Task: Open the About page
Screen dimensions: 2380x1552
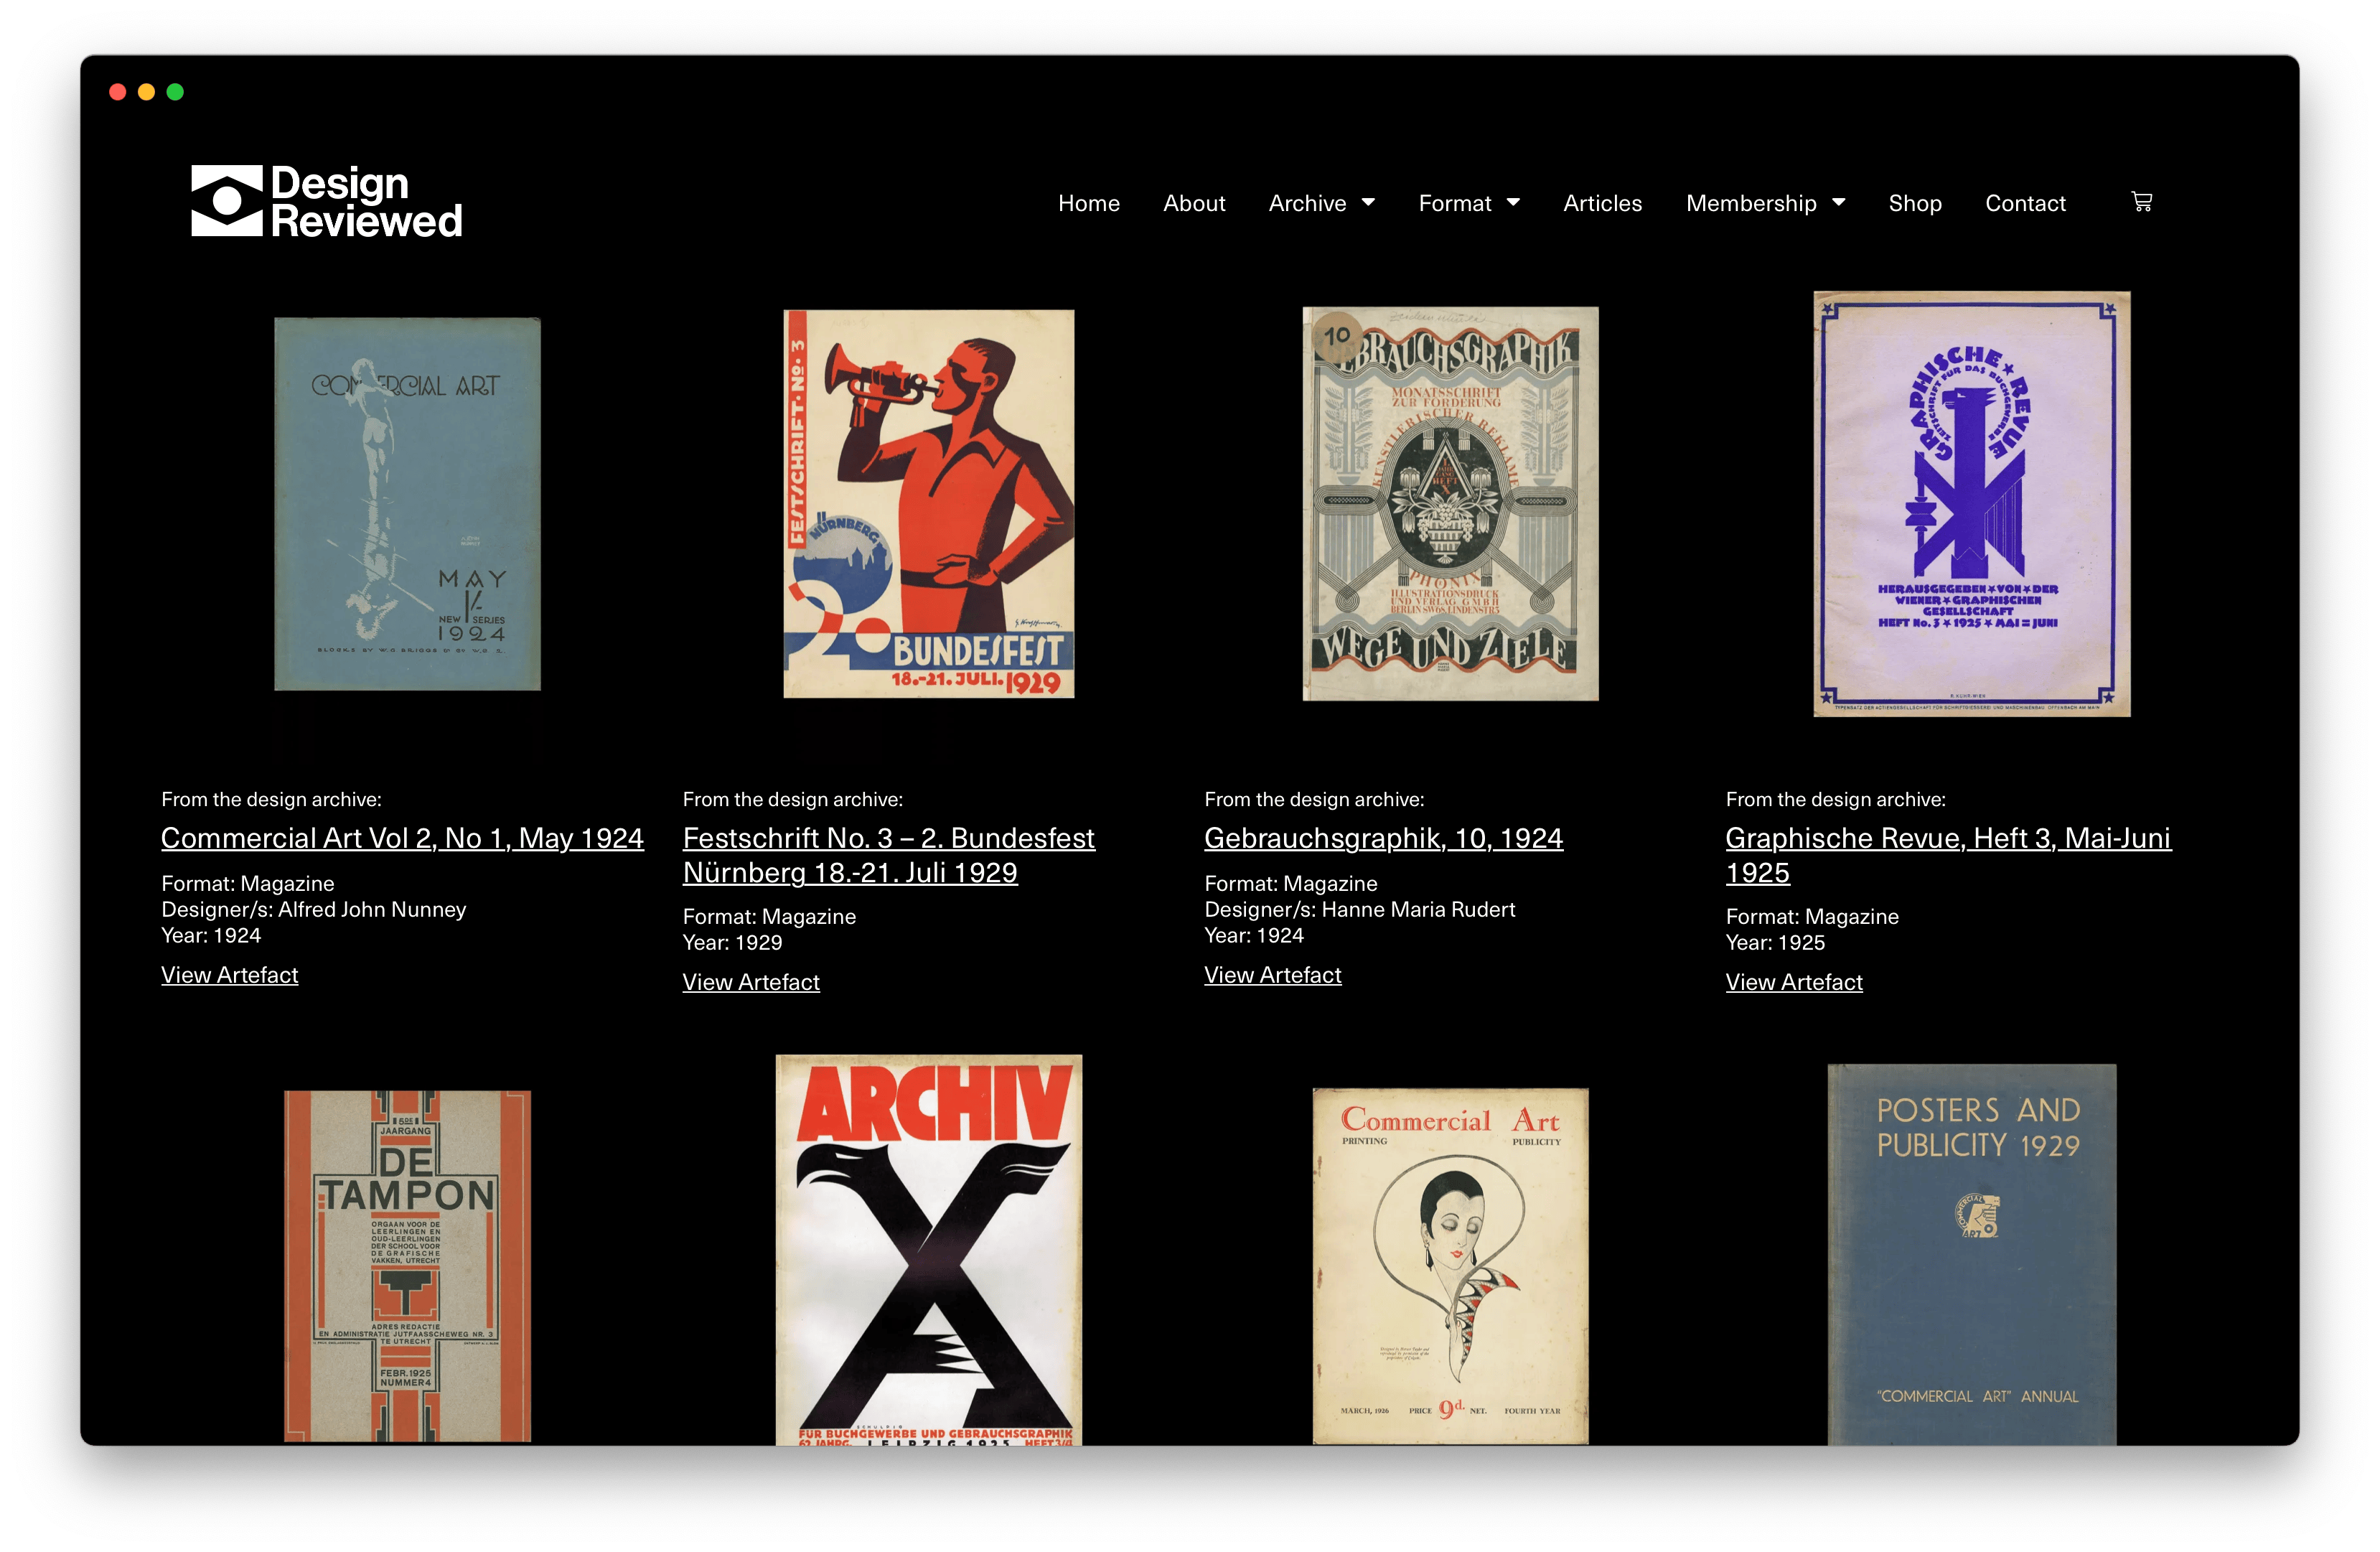Action: click(1194, 203)
